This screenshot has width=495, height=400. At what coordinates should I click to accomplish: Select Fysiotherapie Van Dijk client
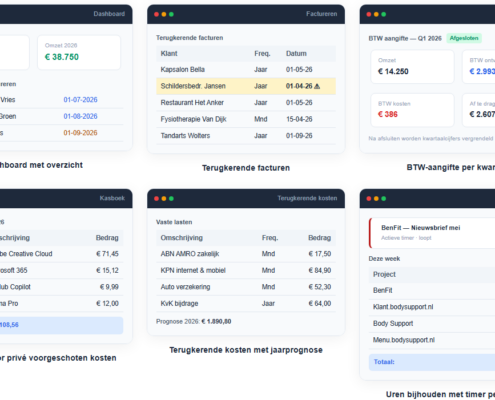click(193, 119)
